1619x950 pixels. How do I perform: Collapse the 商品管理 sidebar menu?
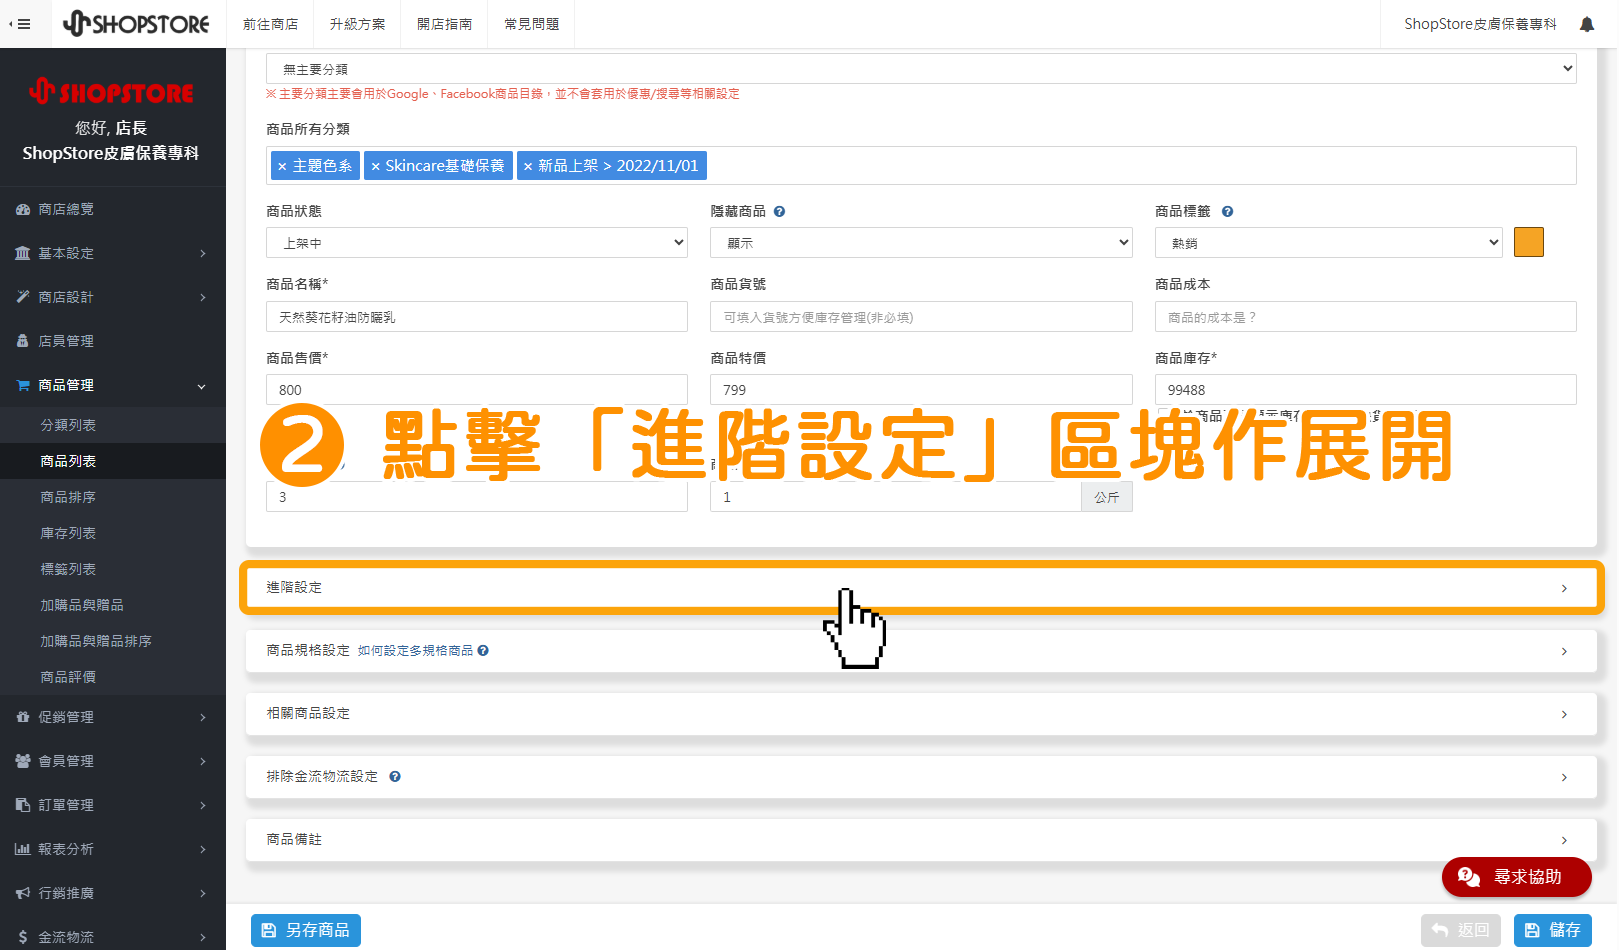pos(202,386)
